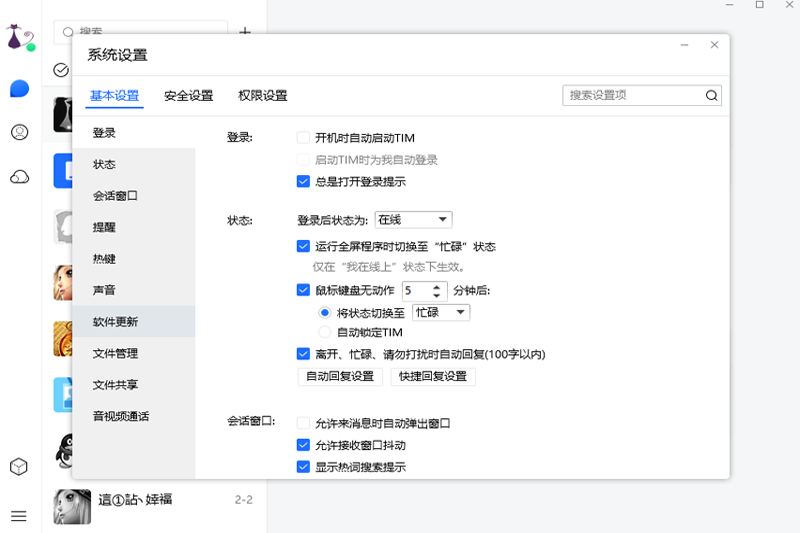Open the messages chat bubble icon
This screenshot has width=800, height=533.
coord(19,89)
